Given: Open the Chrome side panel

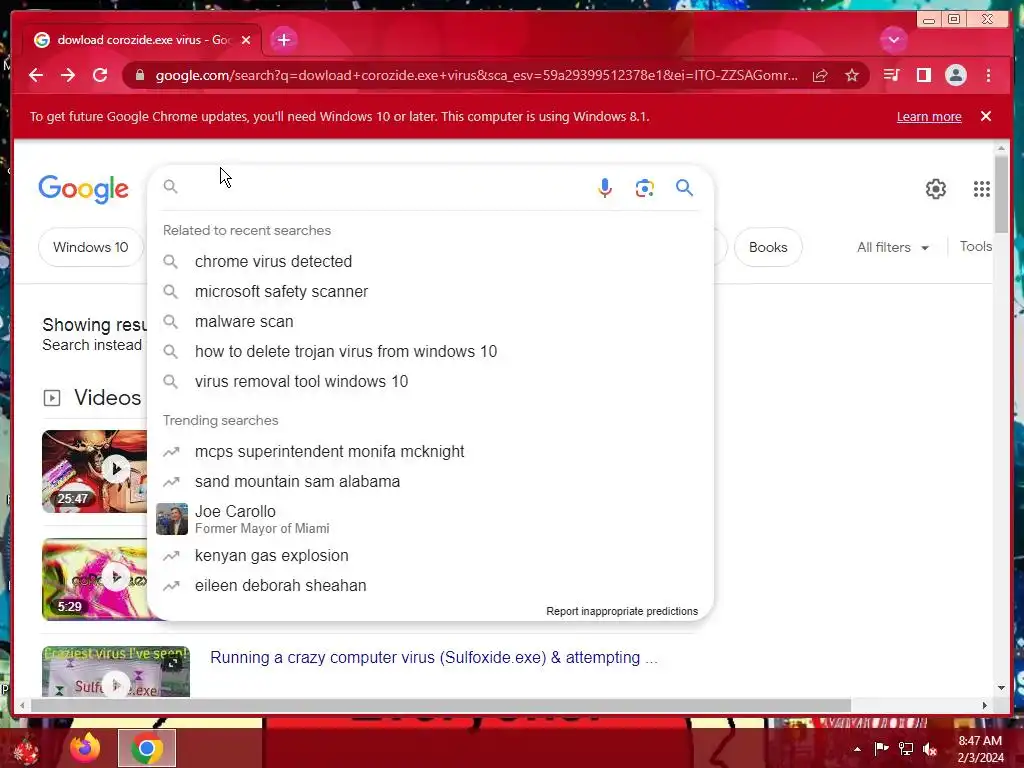Looking at the screenshot, I should coord(923,75).
